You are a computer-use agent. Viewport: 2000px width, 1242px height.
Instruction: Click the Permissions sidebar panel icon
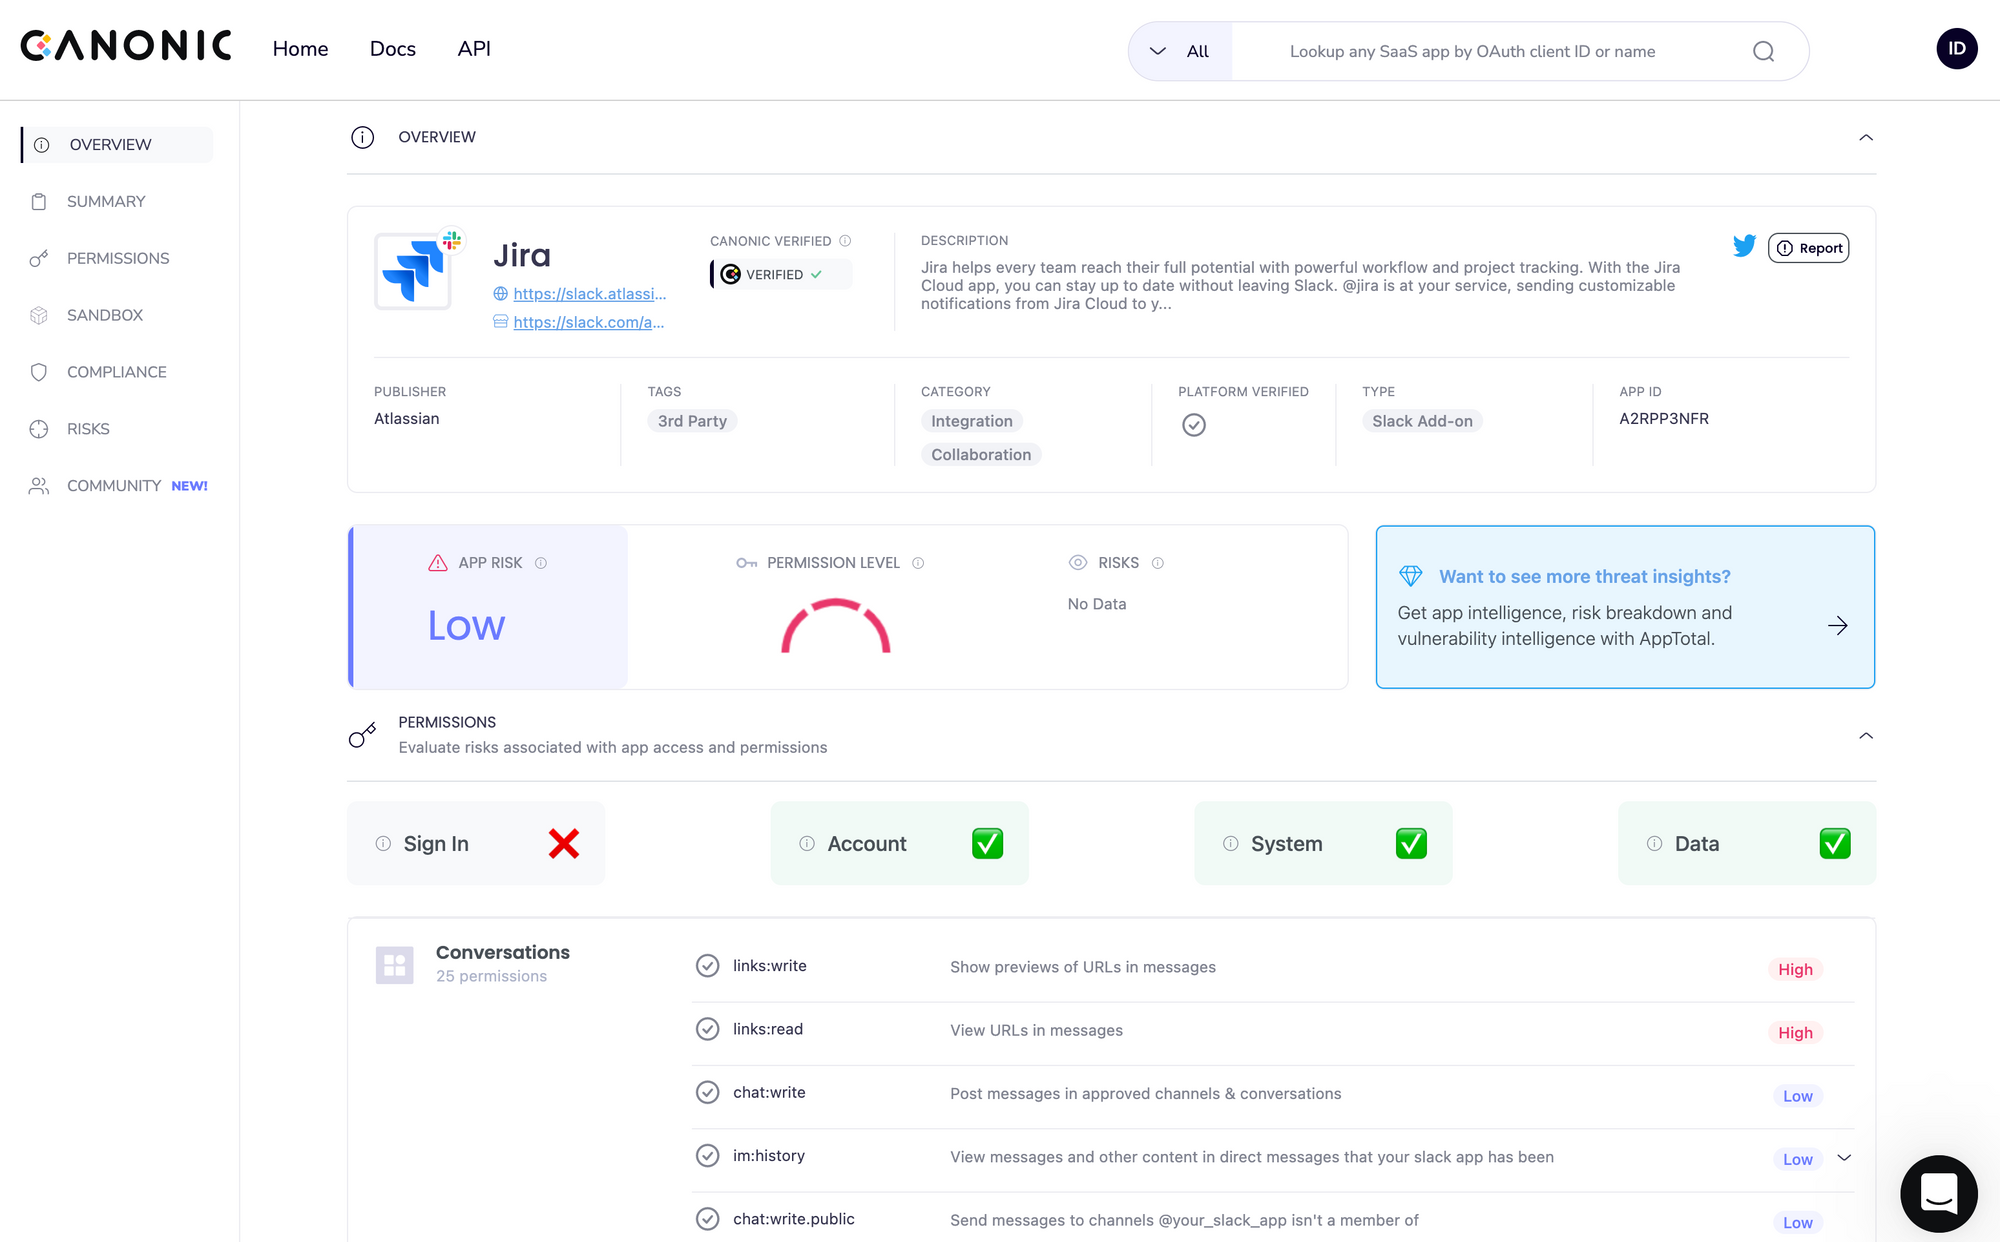click(39, 258)
